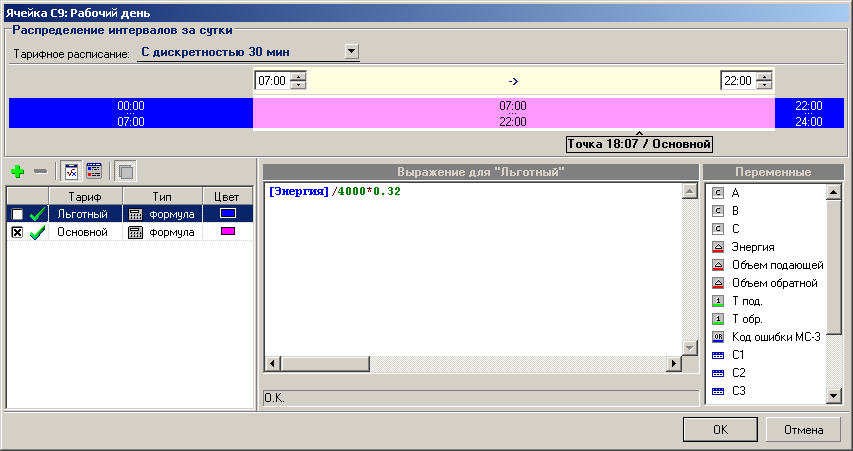The height and width of the screenshot is (451, 853).
Task: Click green checkmark in Льготный row
Action: pyautogui.click(x=37, y=214)
